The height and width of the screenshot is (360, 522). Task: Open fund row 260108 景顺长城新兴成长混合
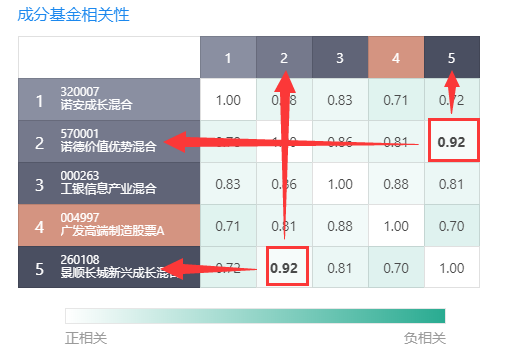109,267
